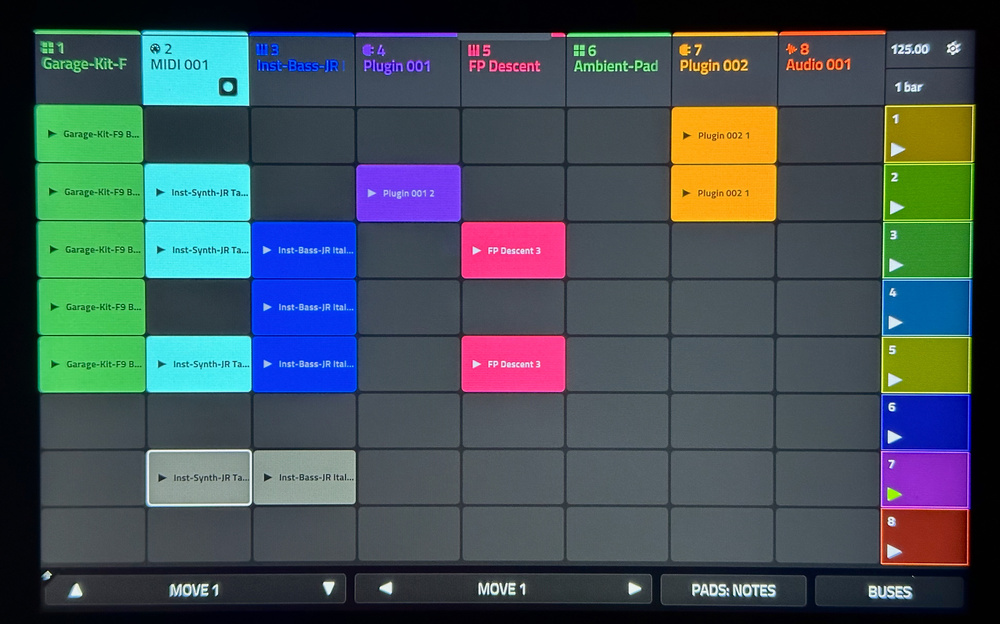The height and width of the screenshot is (624, 1000).
Task: Open the 1 bar quantize dropdown
Action: click(929, 87)
